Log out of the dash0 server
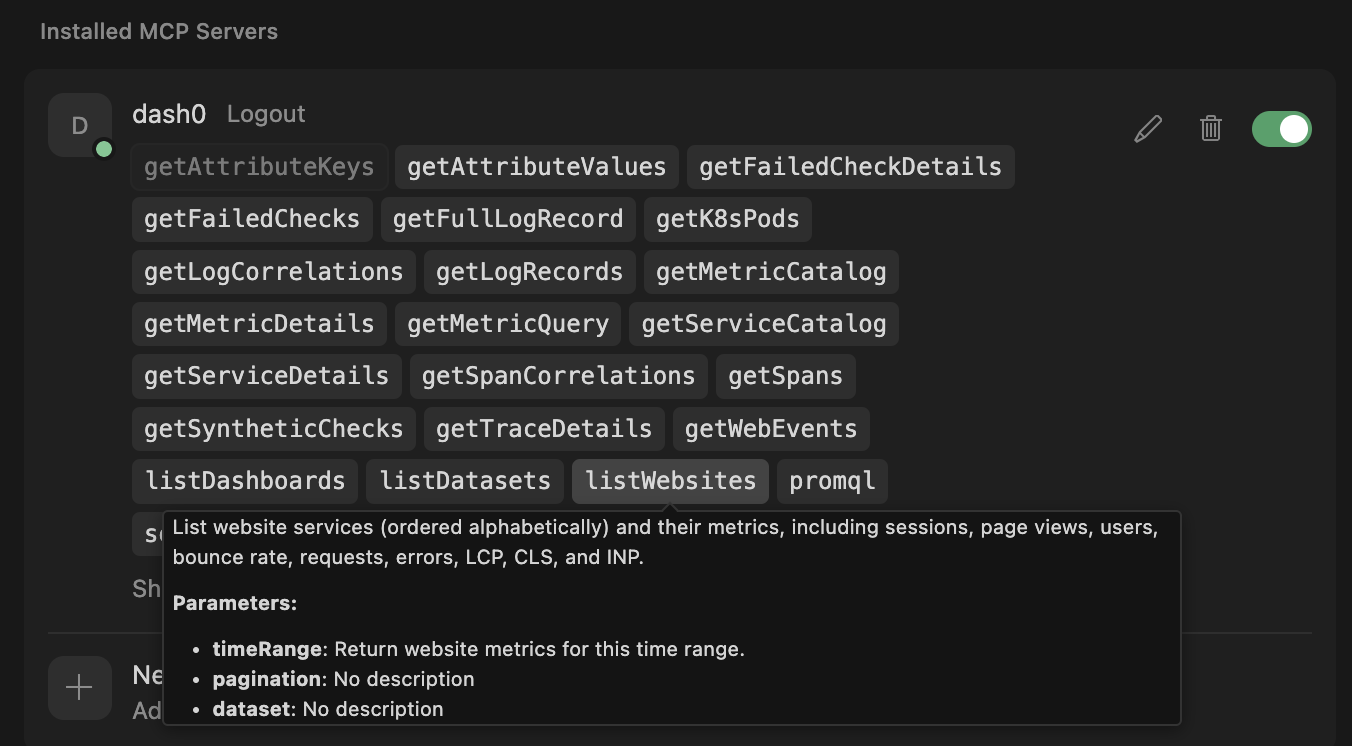The height and width of the screenshot is (746, 1352). (x=266, y=114)
